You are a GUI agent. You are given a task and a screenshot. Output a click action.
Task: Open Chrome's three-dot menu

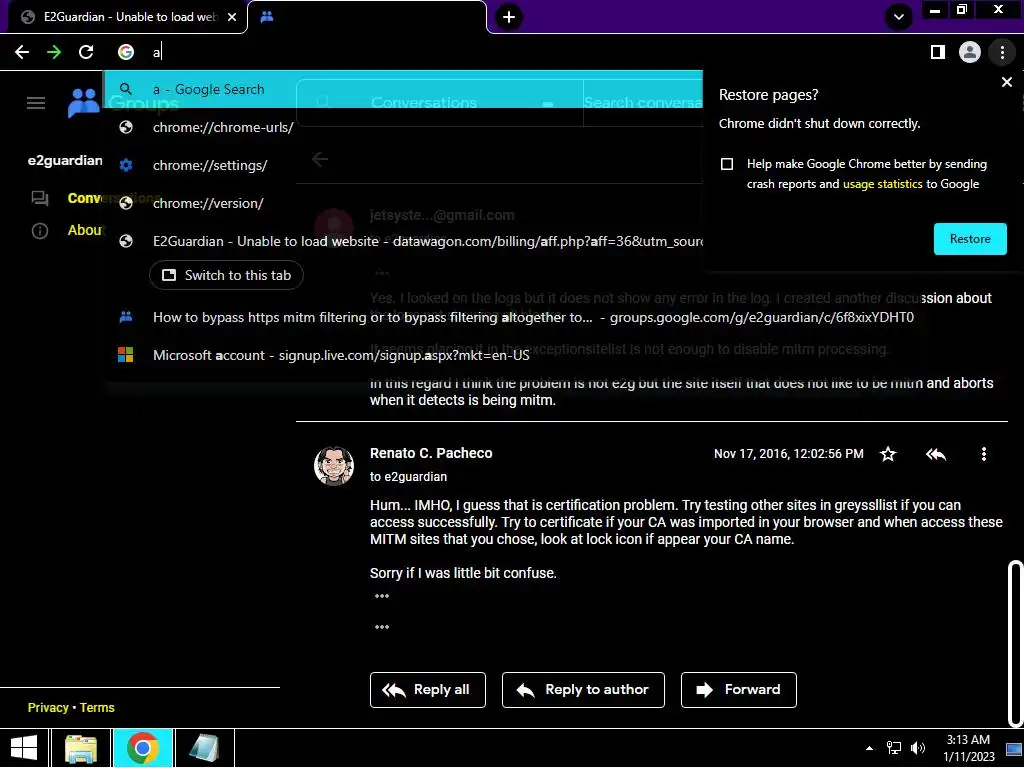(x=1002, y=52)
